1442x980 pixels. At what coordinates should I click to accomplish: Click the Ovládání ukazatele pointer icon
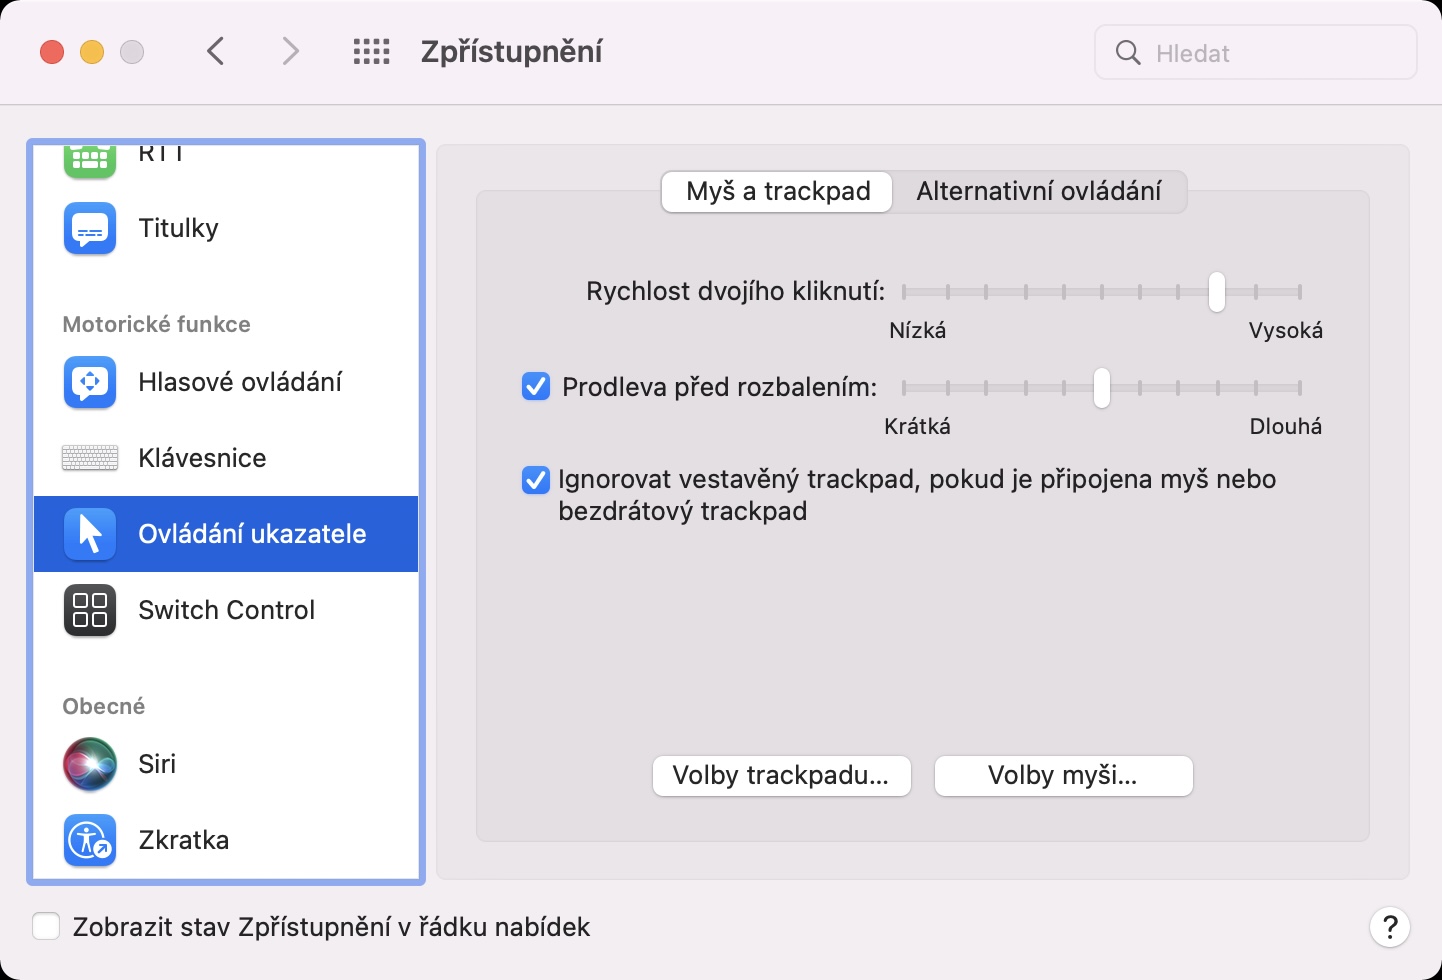coord(90,534)
